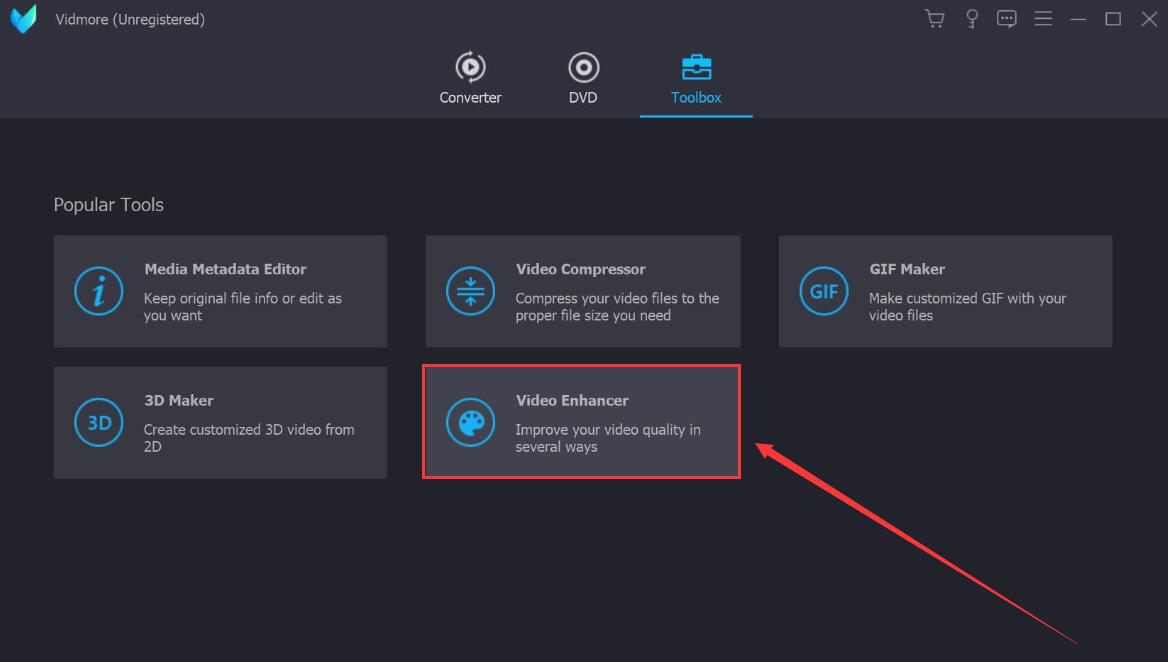Open the feedback chat bubble icon
1168x662 pixels.
tap(1006, 19)
